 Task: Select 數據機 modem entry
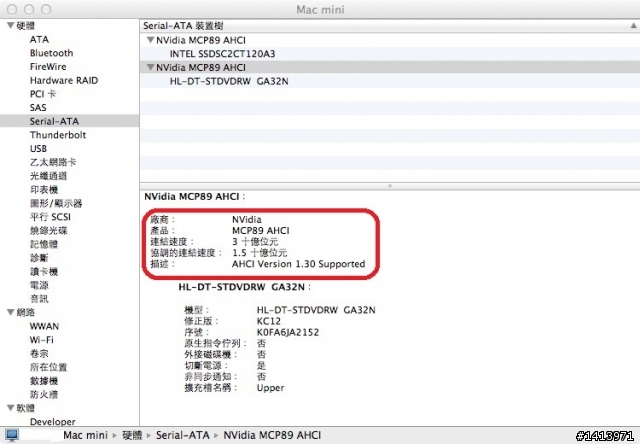coord(44,381)
